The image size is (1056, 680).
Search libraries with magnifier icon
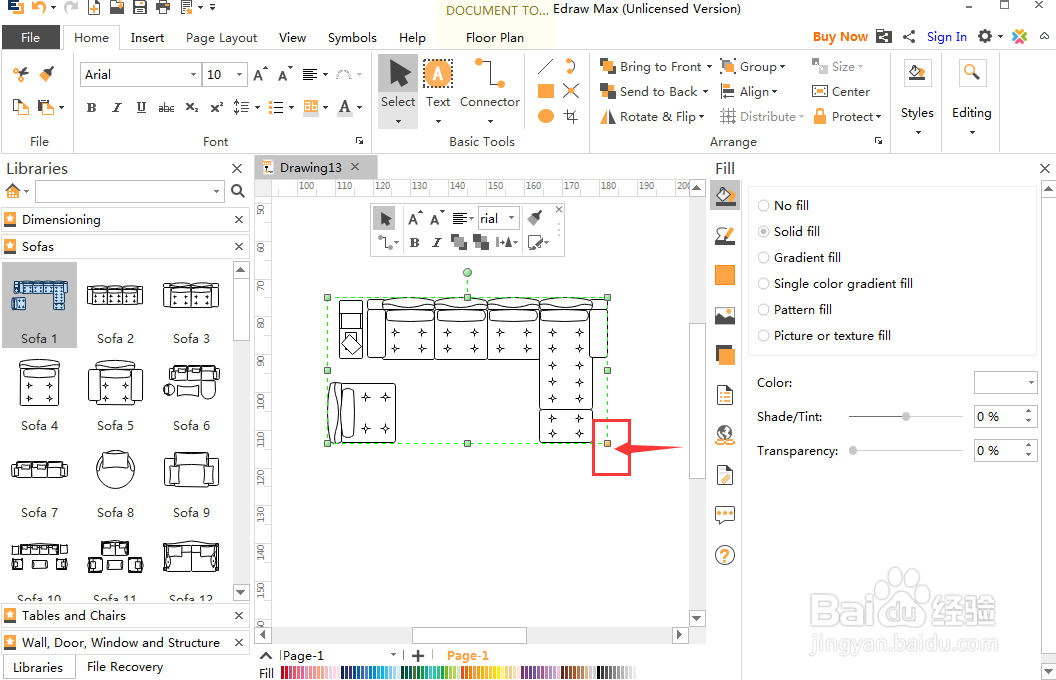[238, 191]
